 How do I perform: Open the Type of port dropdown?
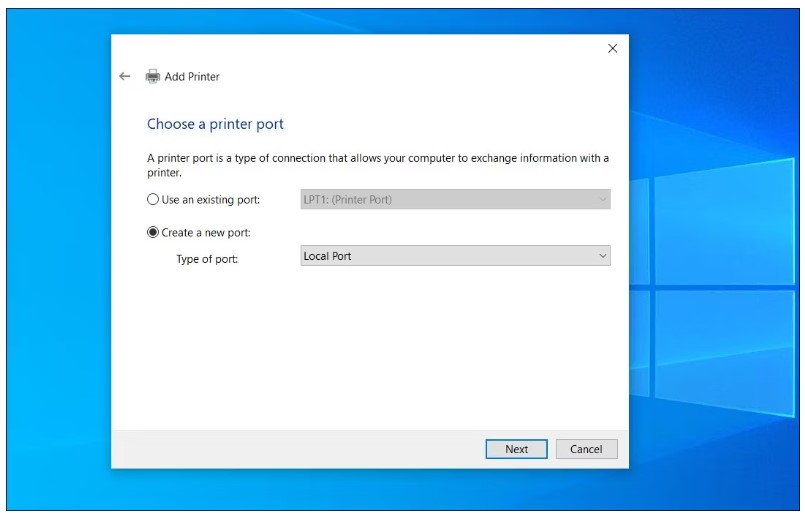(x=455, y=256)
